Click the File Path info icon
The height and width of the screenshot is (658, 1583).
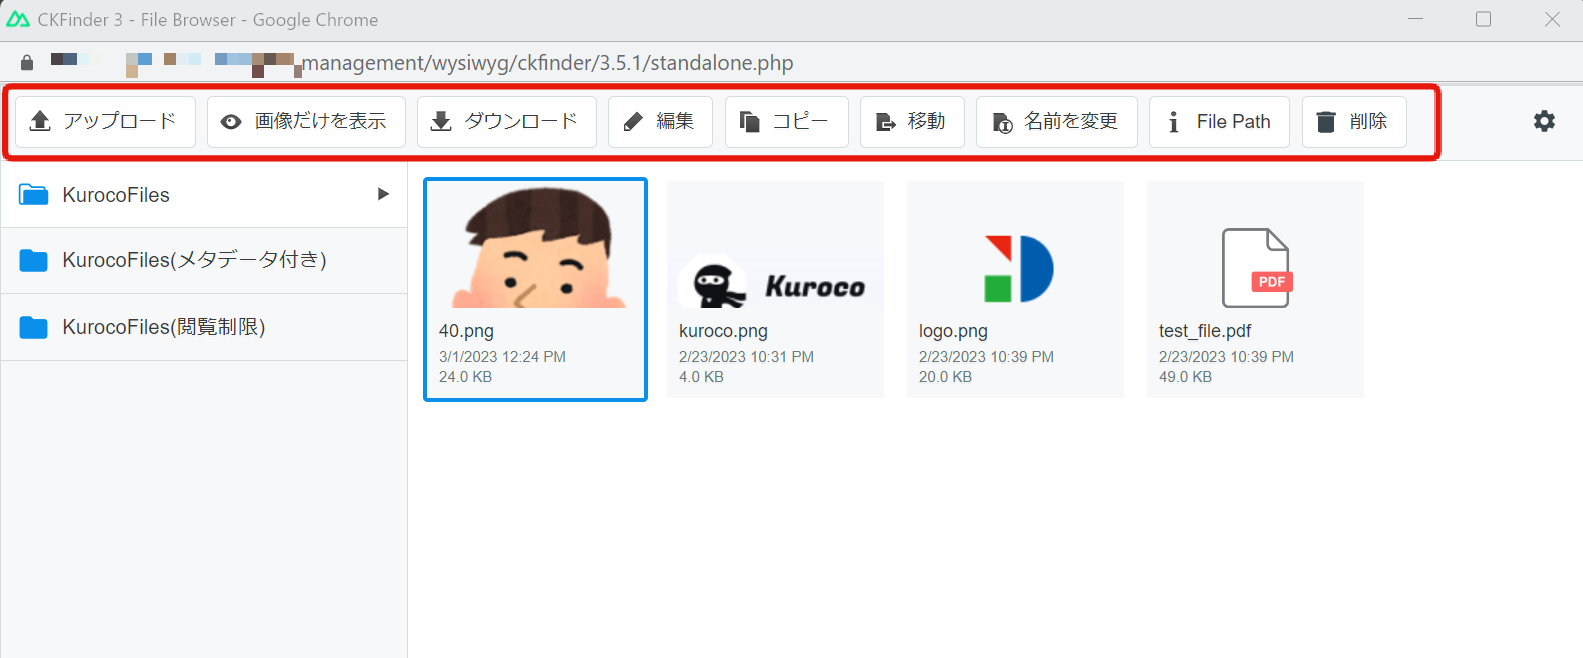point(1173,122)
